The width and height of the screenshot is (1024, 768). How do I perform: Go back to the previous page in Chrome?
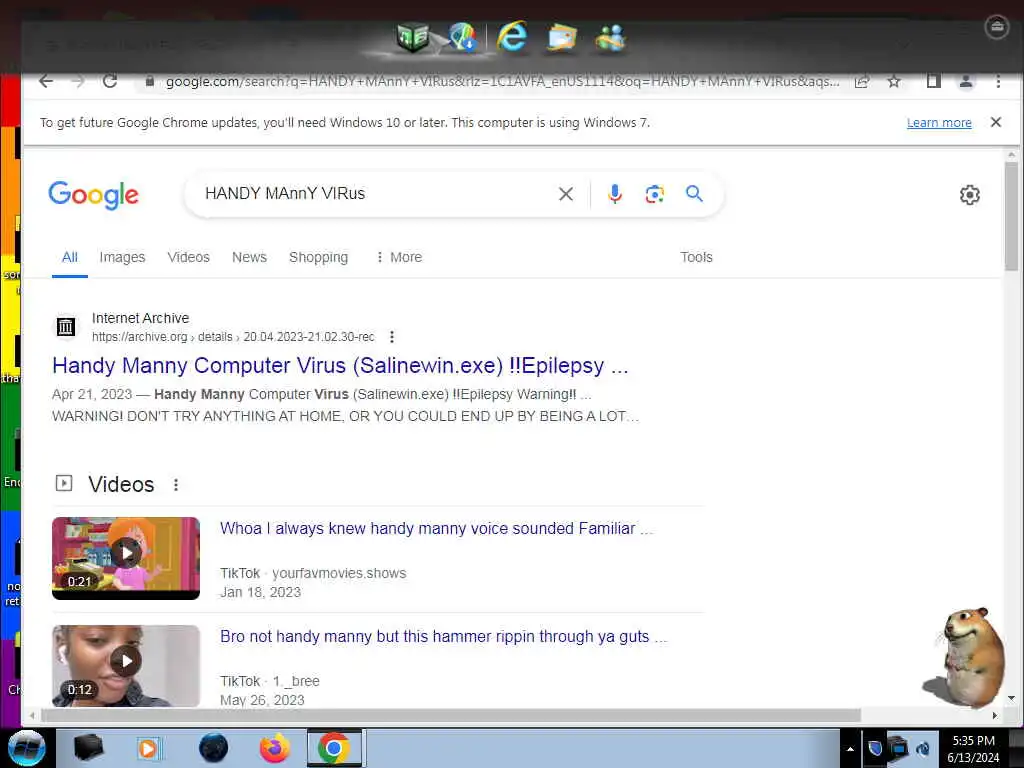[46, 82]
